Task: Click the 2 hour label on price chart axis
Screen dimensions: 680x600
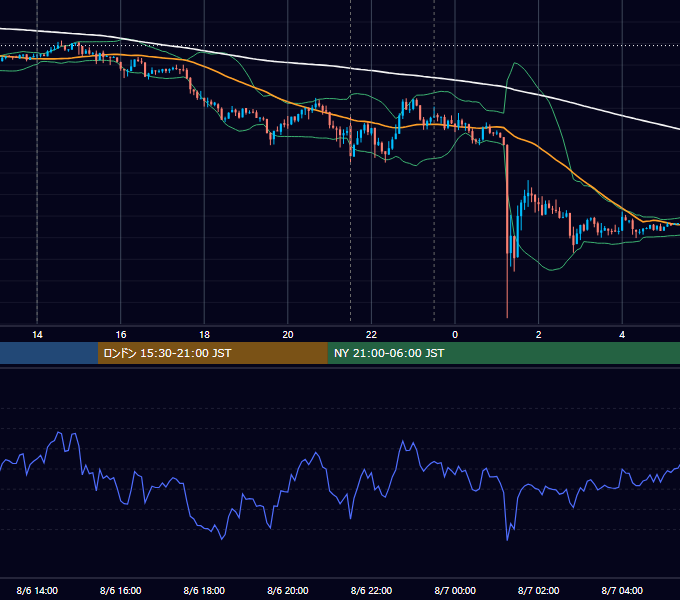Action: 539,335
